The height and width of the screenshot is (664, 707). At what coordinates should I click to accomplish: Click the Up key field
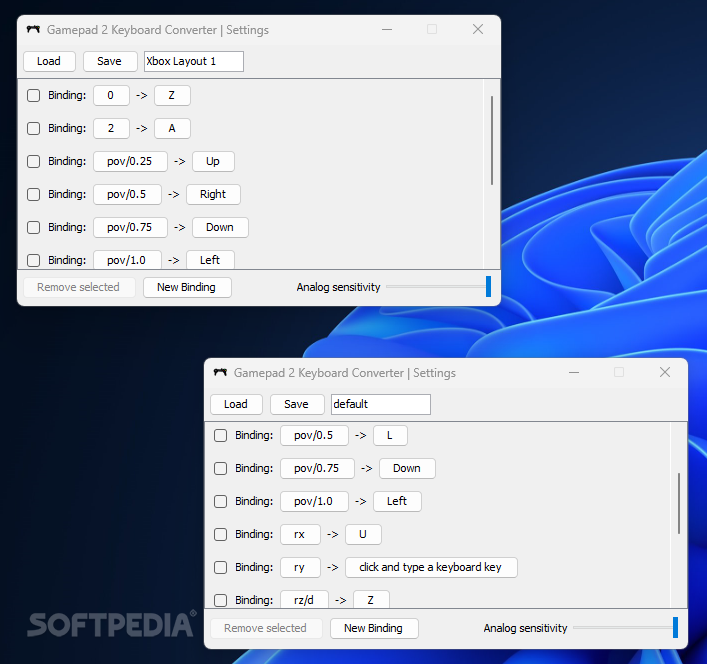click(213, 161)
